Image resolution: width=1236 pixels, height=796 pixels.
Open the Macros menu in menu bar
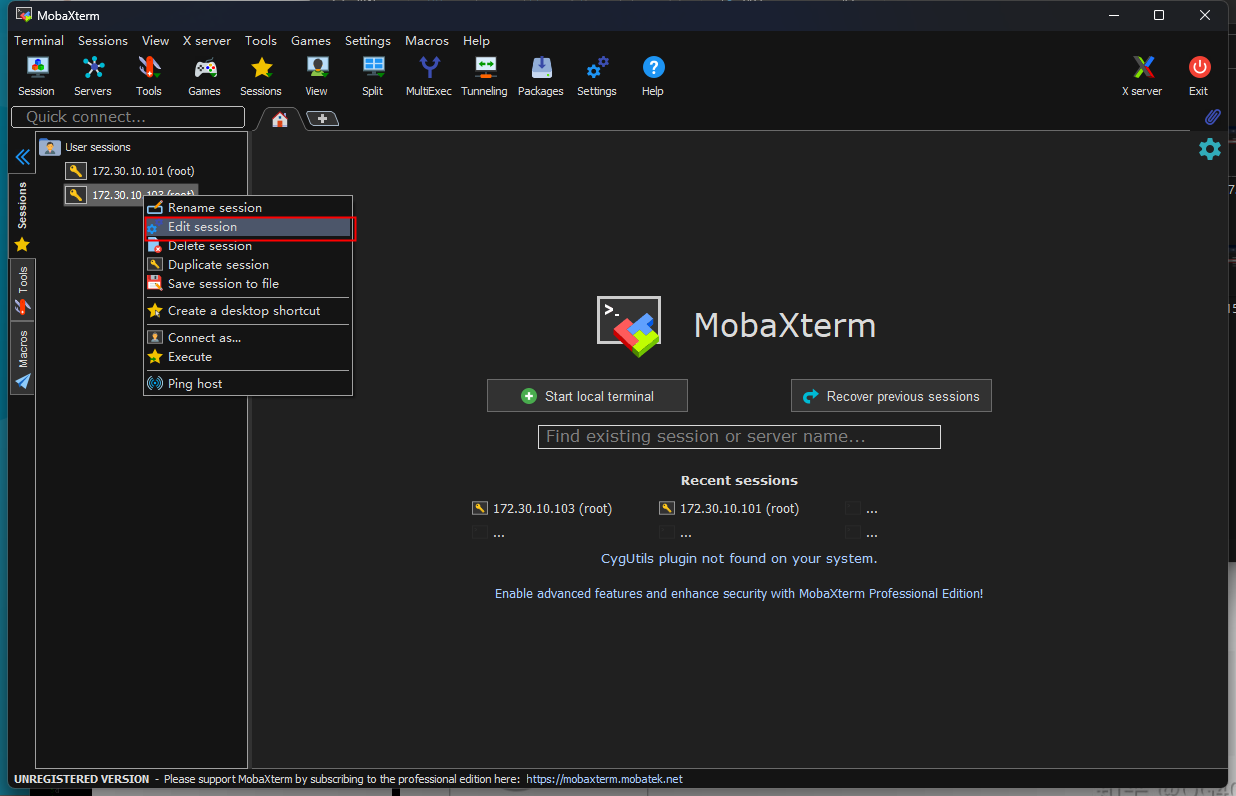pyautogui.click(x=427, y=41)
